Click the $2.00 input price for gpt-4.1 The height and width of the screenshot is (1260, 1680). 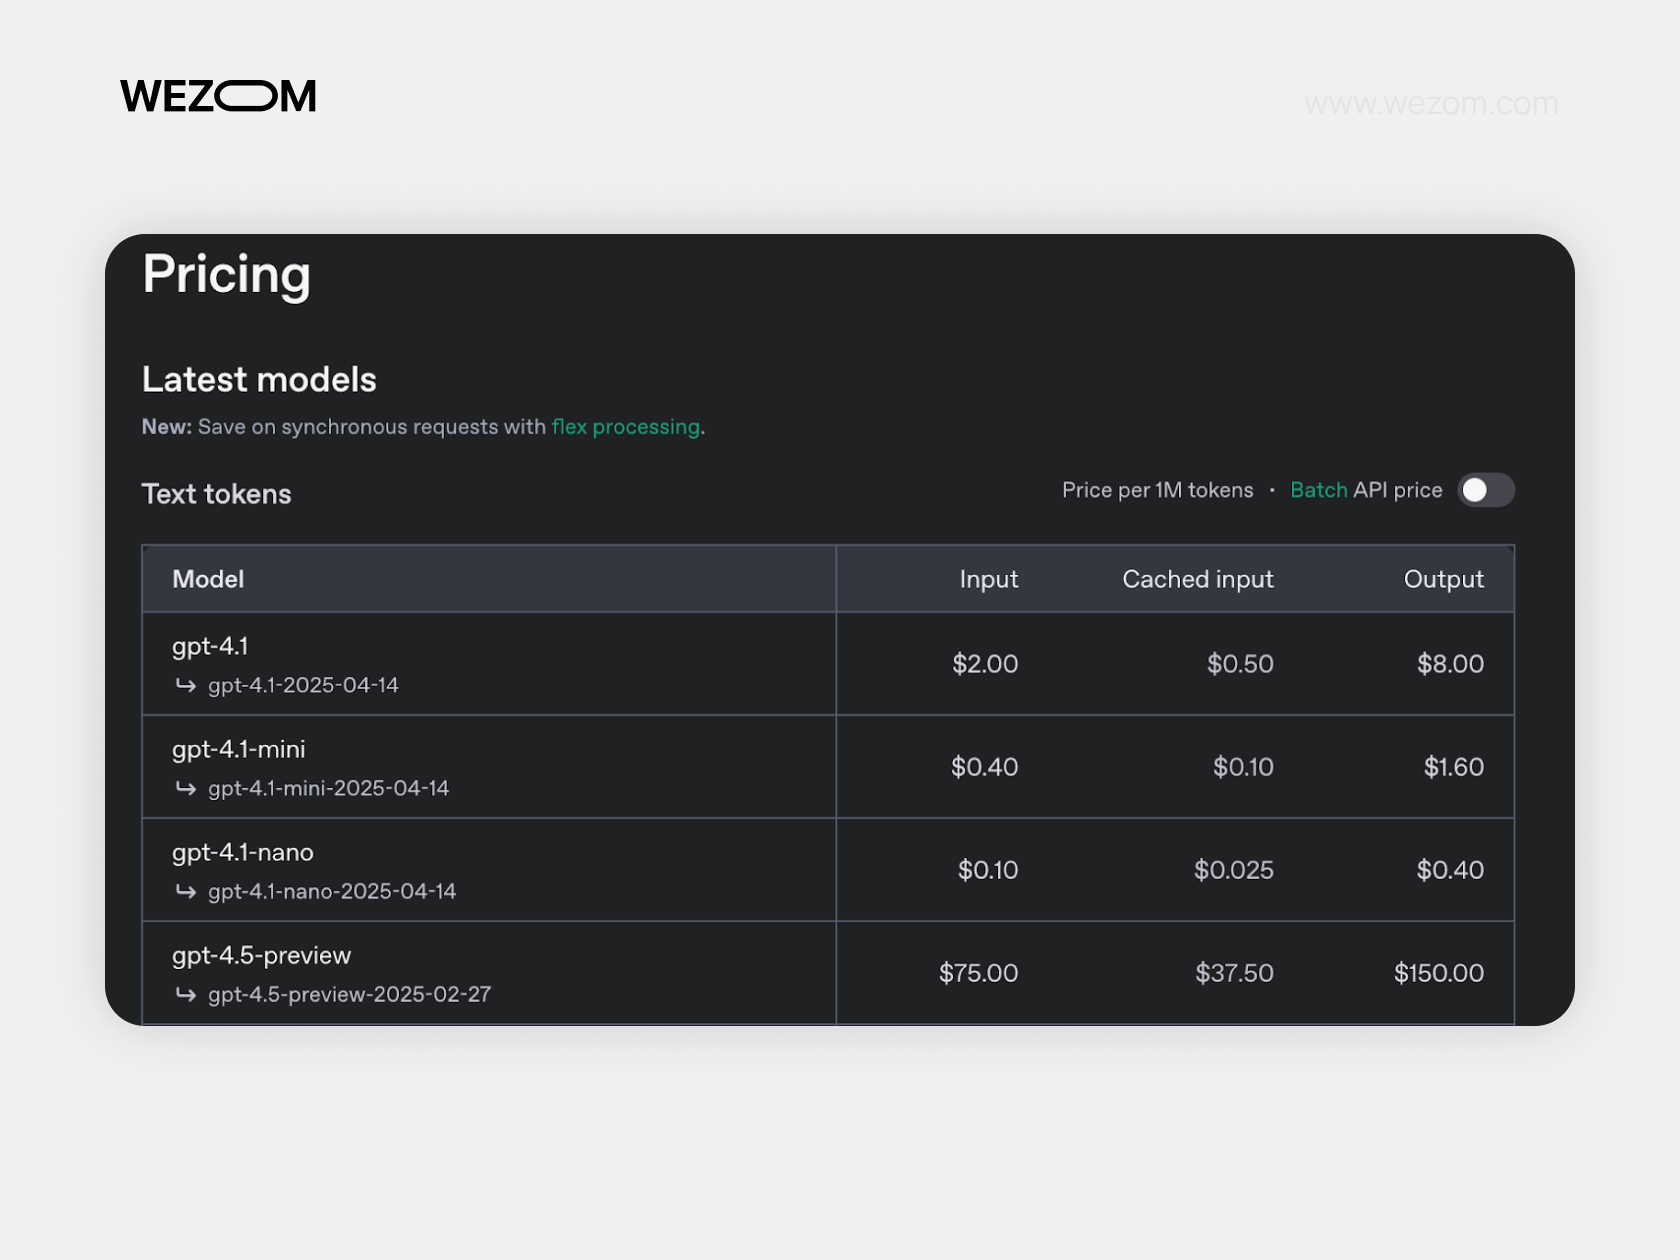tap(985, 664)
